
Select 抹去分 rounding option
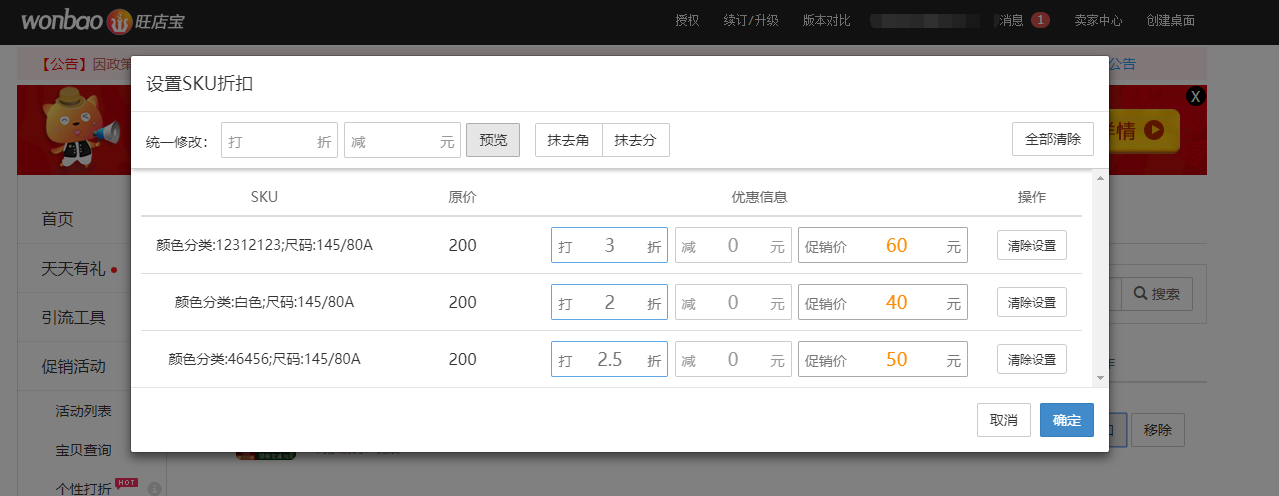635,140
